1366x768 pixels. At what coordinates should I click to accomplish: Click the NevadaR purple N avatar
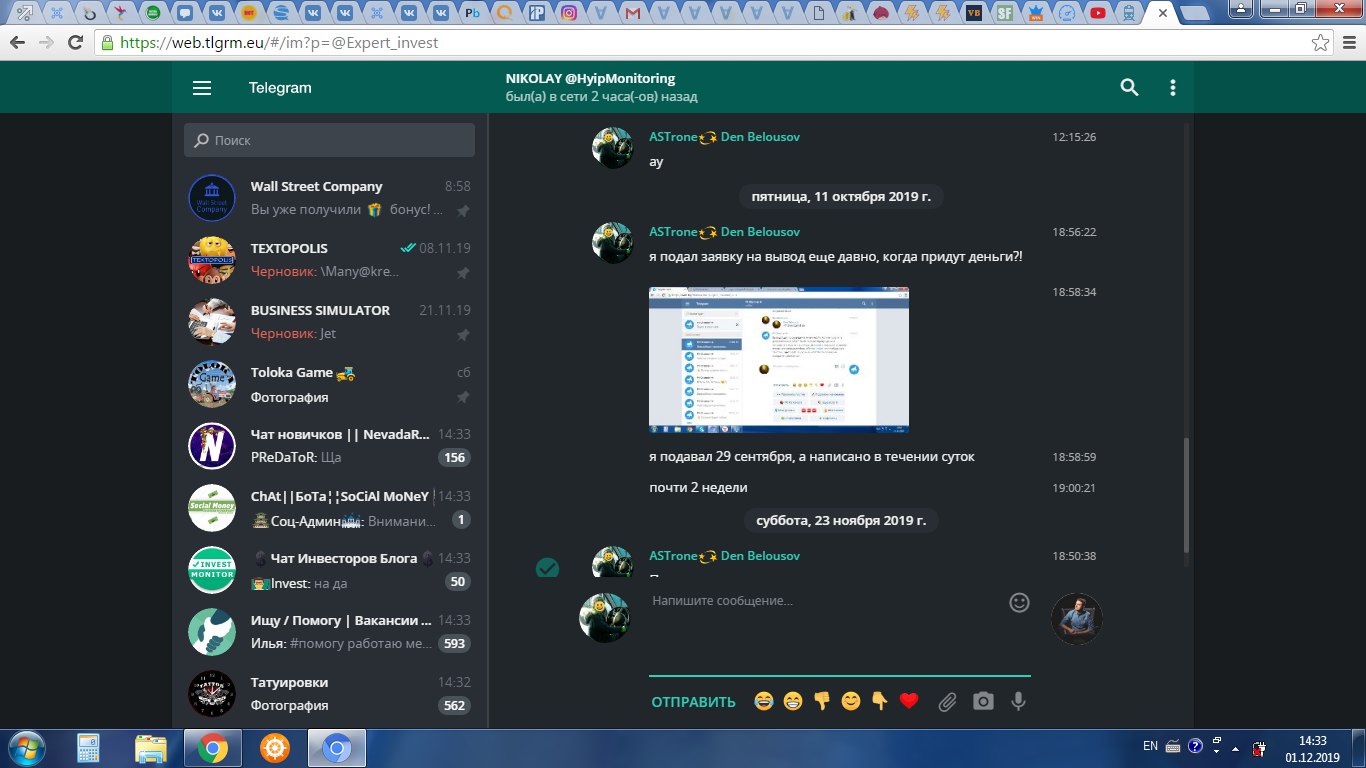[x=212, y=447]
